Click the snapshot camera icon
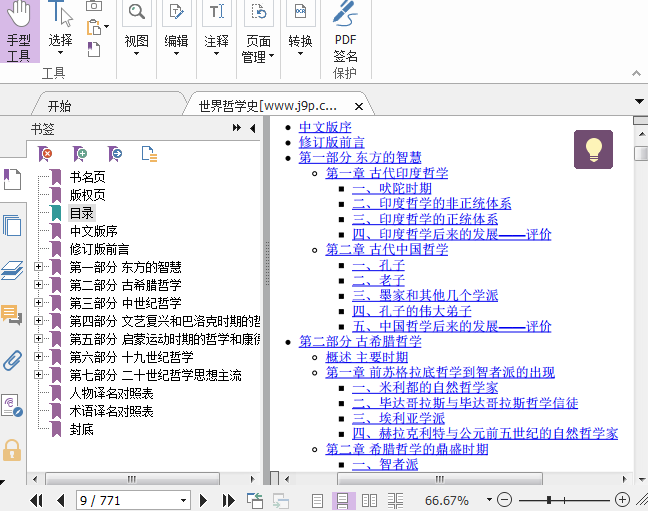648x511 pixels. coord(94,5)
